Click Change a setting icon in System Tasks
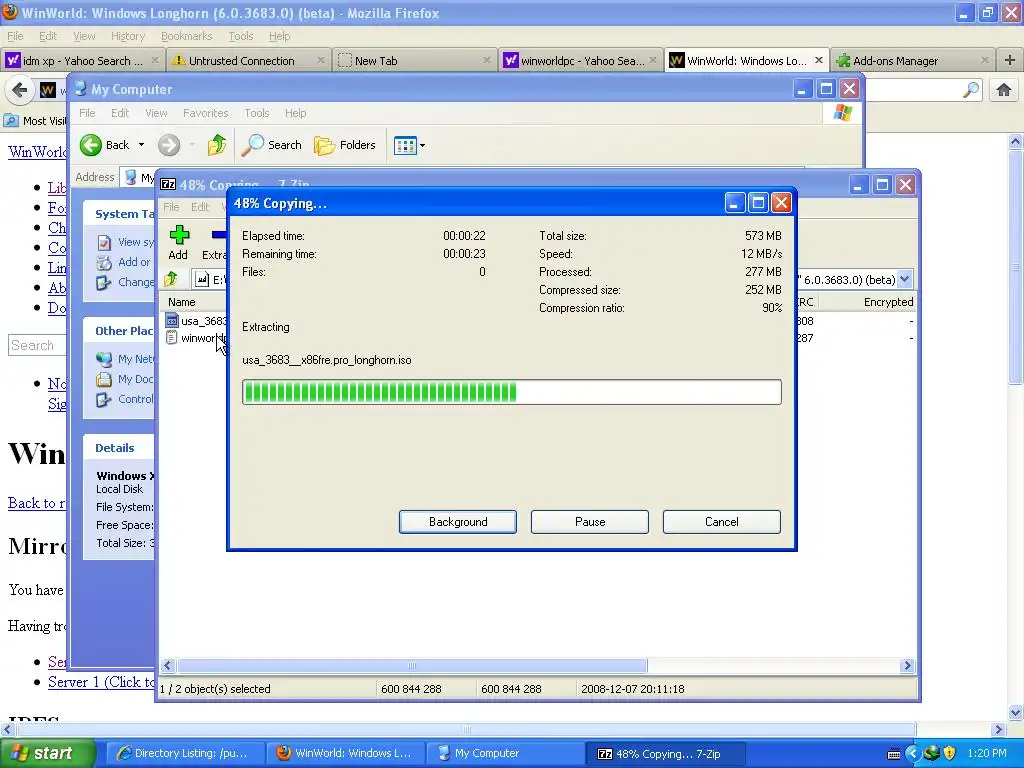Screen dimensions: 1024x768 104,283
